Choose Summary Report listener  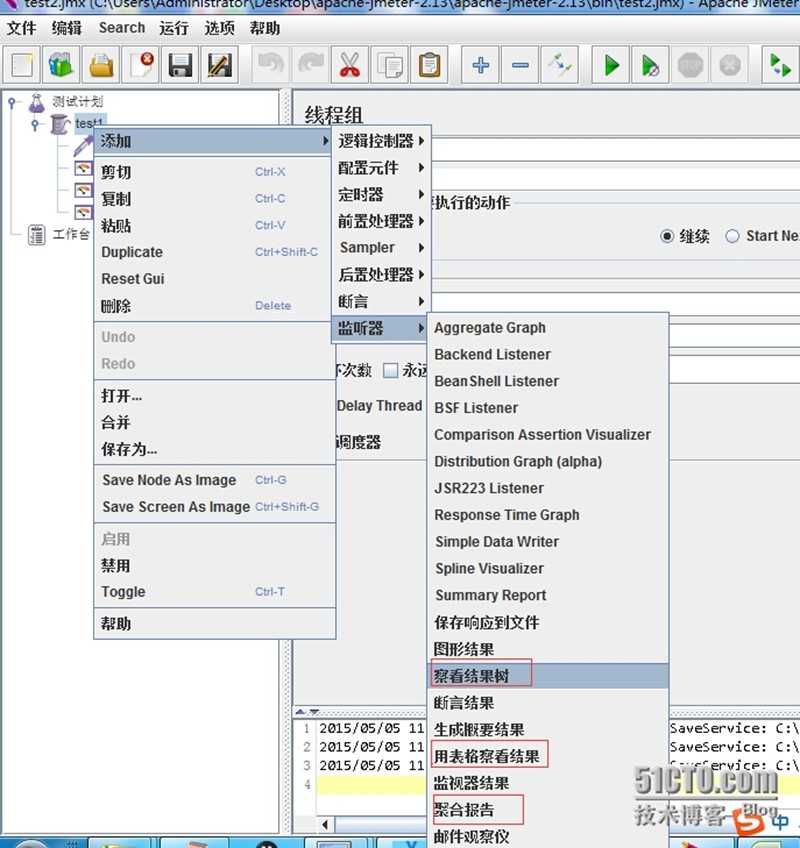click(x=549, y=595)
